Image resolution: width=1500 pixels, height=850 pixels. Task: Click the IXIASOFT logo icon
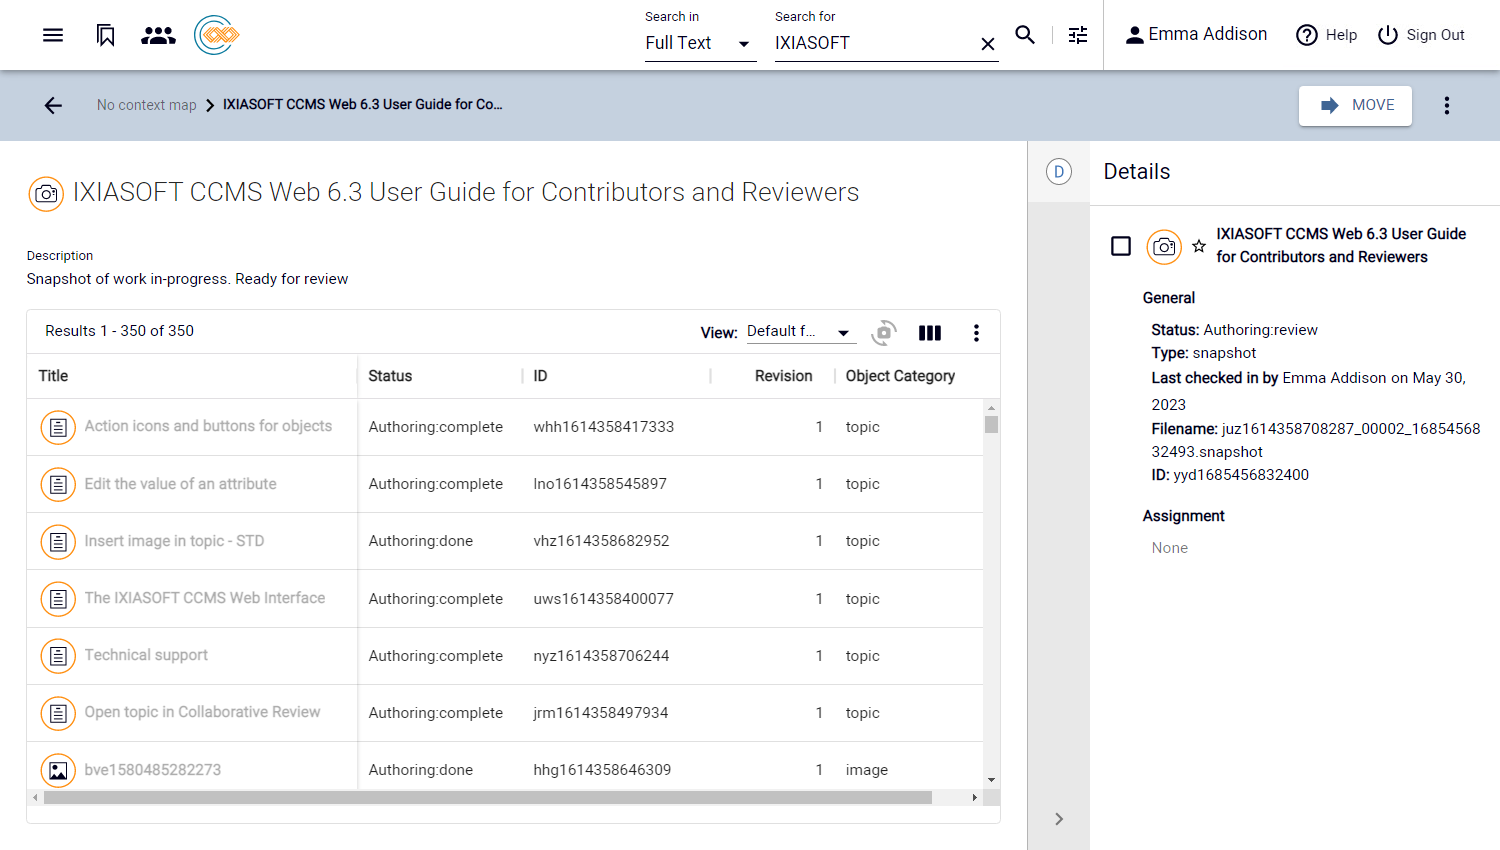pyautogui.click(x=217, y=35)
